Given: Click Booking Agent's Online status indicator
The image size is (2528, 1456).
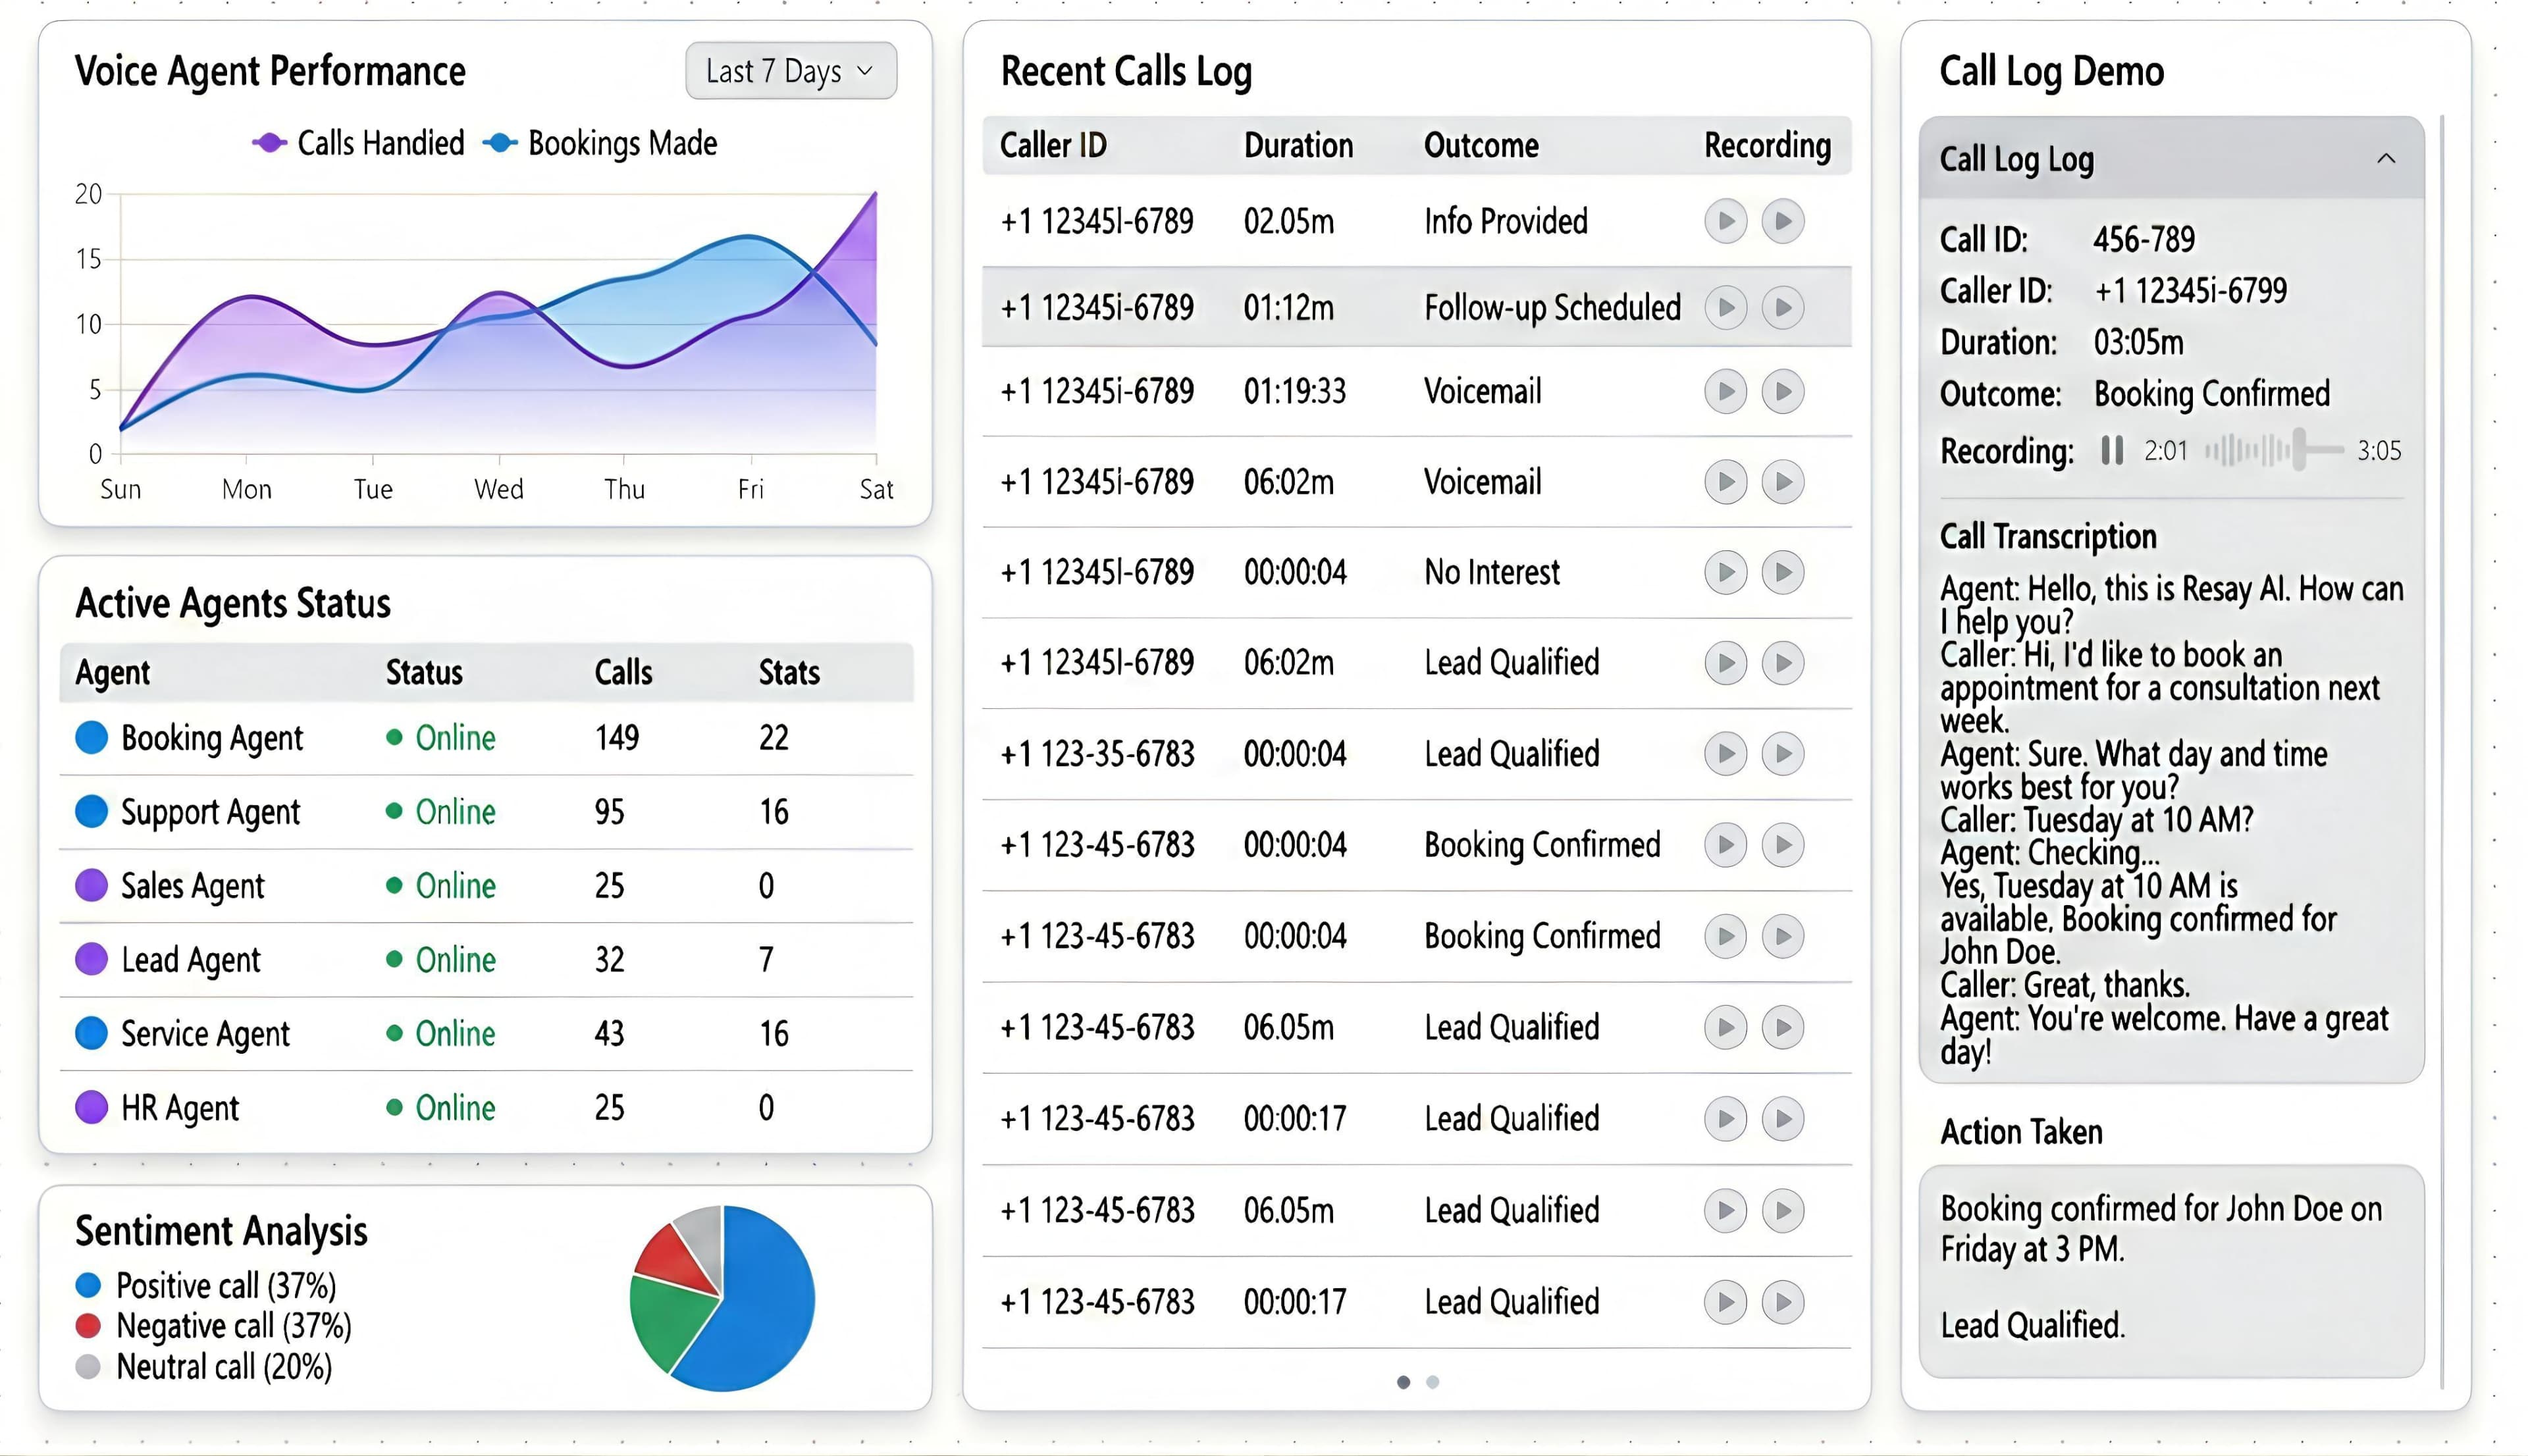Looking at the screenshot, I should tap(394, 738).
